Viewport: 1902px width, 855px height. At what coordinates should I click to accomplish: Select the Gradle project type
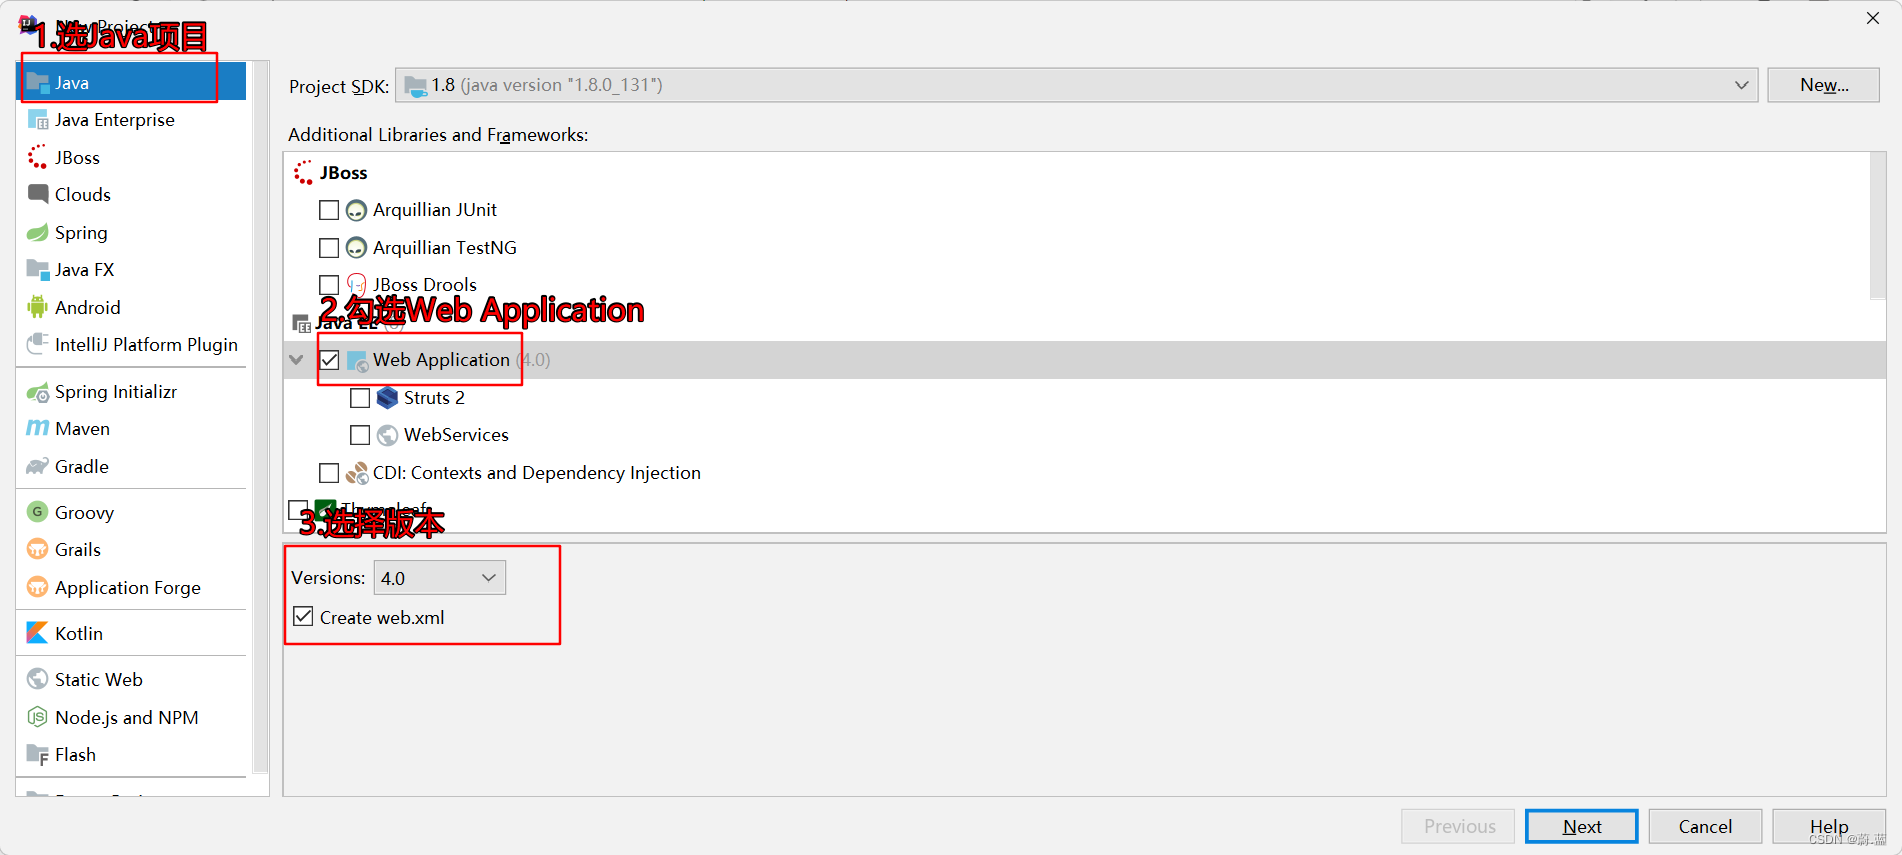[132, 466]
